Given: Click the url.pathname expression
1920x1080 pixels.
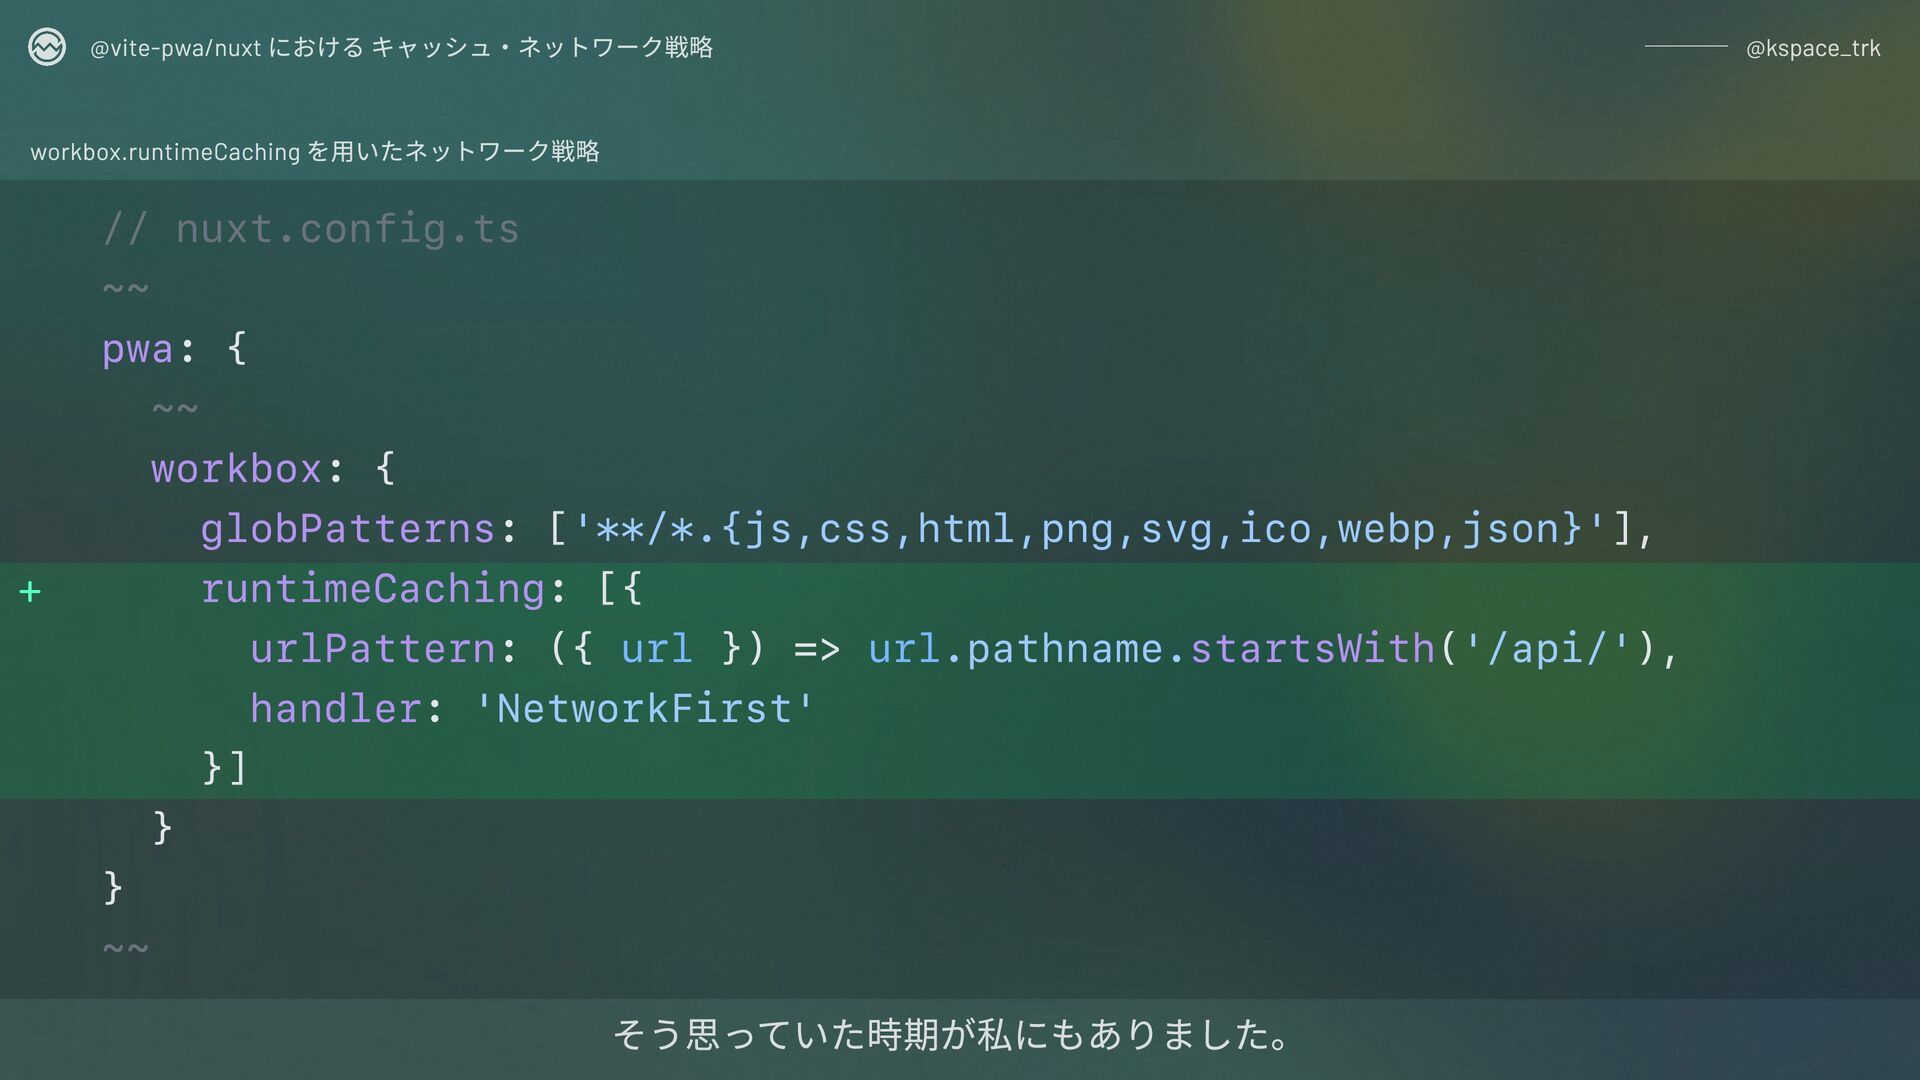Looking at the screenshot, I should [x=1015, y=649].
